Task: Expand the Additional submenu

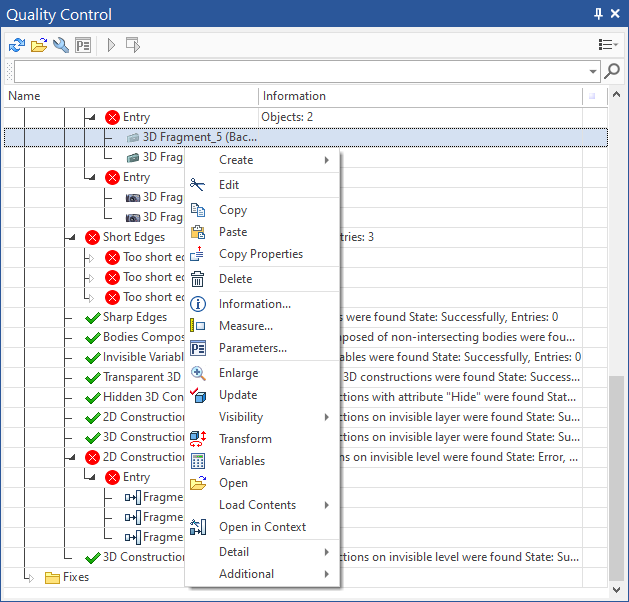Action: click(x=262, y=574)
